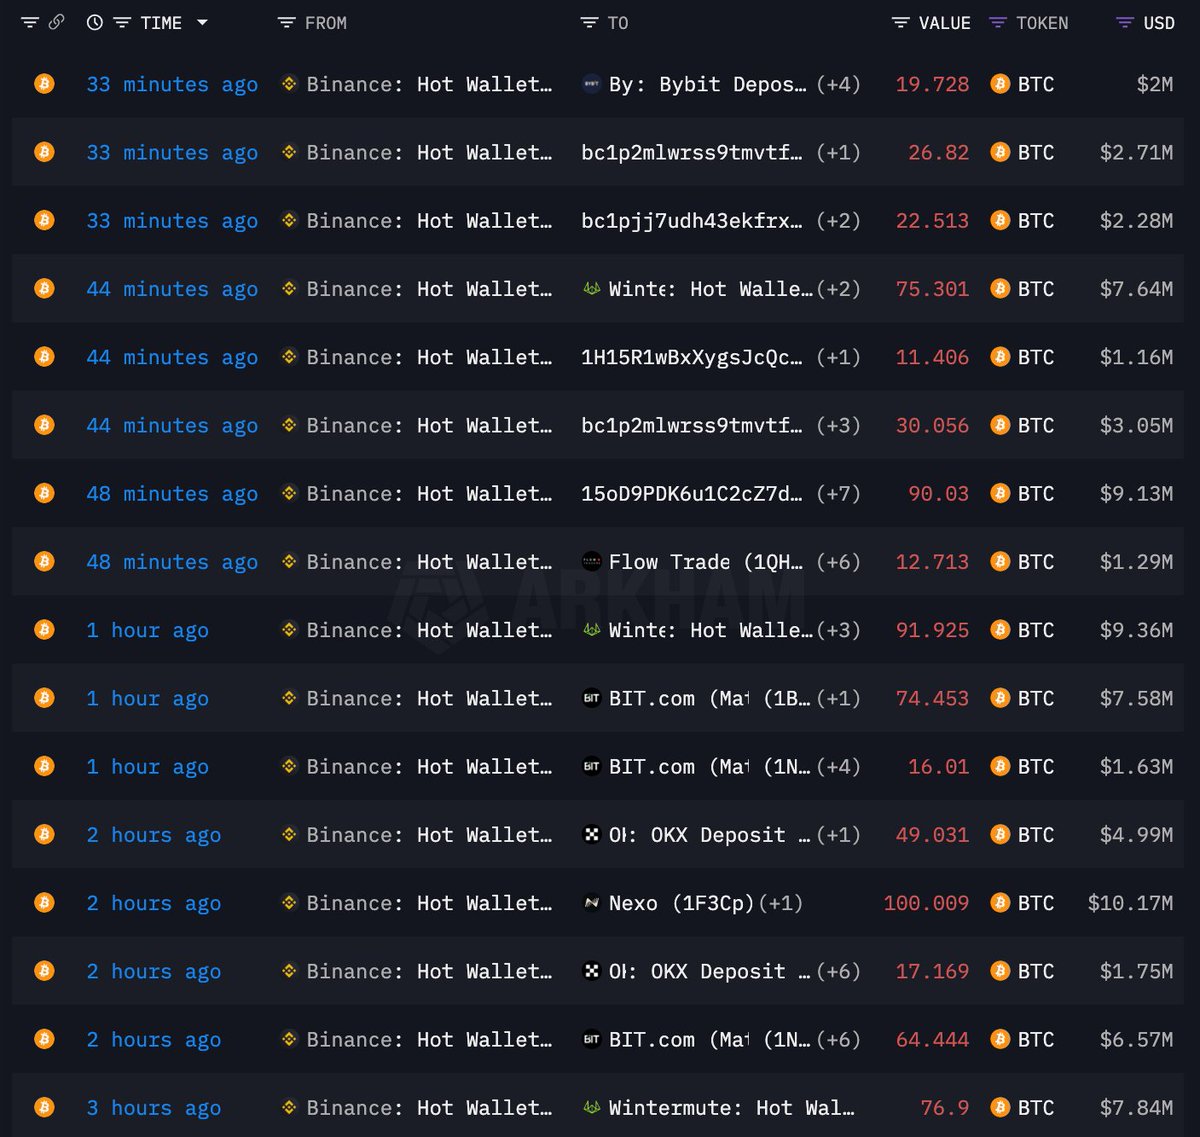Image resolution: width=1200 pixels, height=1137 pixels.
Task: Click the chain link icon in header
Action: (57, 22)
